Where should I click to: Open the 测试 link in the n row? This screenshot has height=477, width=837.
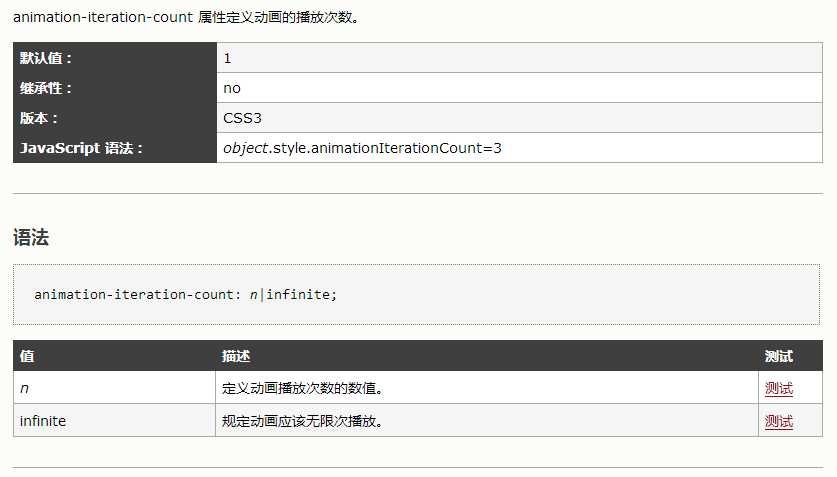pyautogui.click(x=778, y=388)
